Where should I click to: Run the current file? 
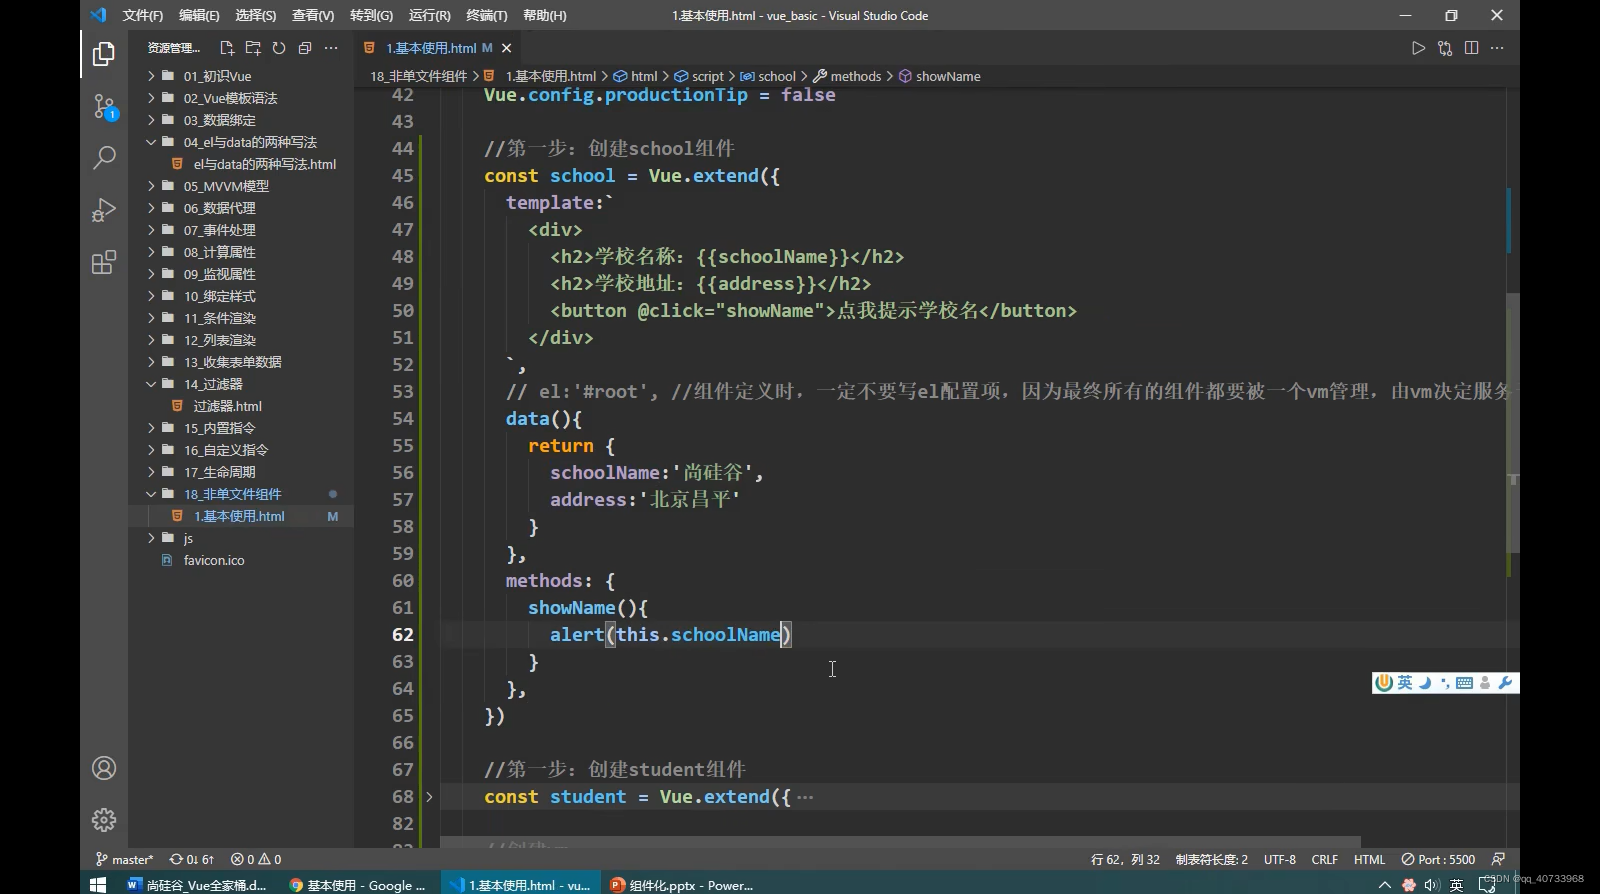pyautogui.click(x=1418, y=48)
